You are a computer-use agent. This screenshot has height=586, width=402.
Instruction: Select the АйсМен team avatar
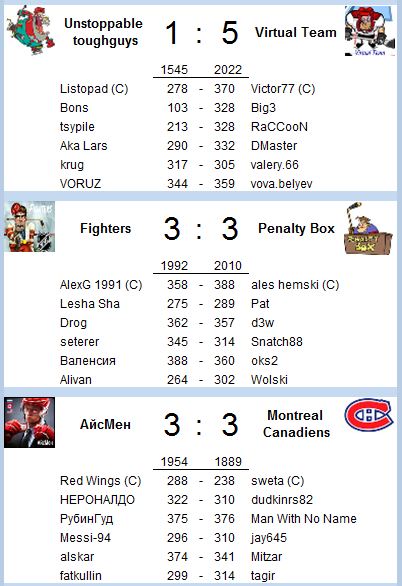tap(30, 422)
